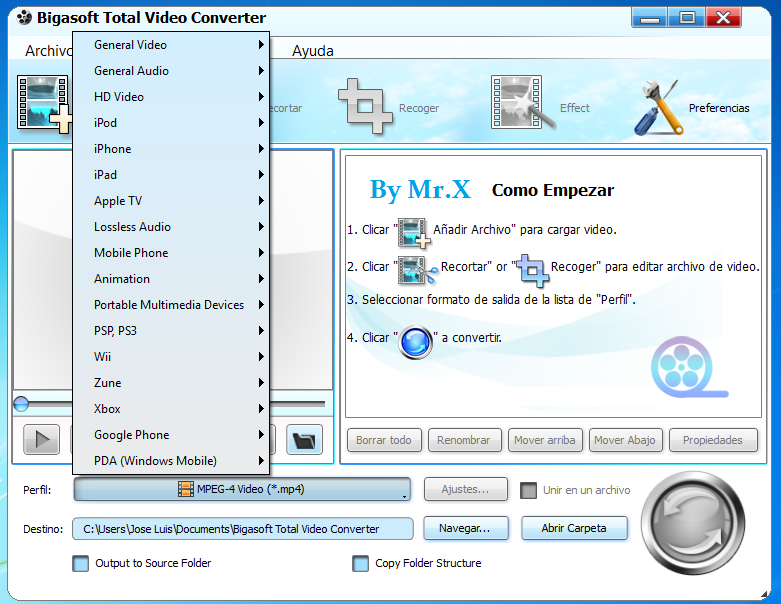Screen dimensions: 781x604
Task: Click the Preferencias label
Action: pyautogui.click(x=719, y=108)
